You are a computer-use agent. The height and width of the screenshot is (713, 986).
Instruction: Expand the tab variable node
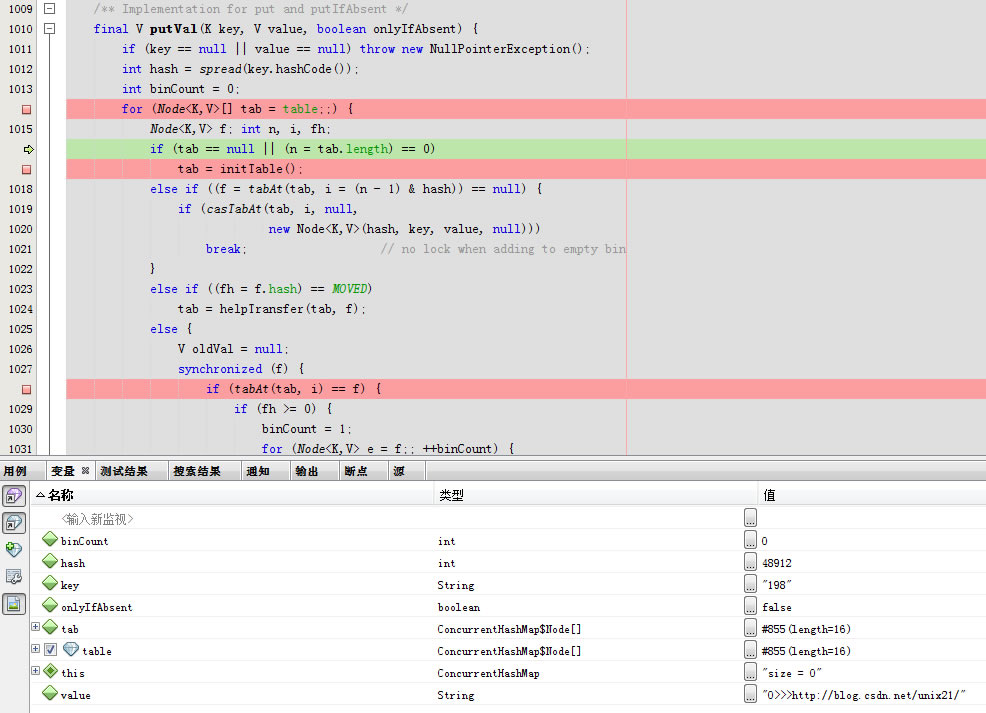pyautogui.click(x=36, y=627)
